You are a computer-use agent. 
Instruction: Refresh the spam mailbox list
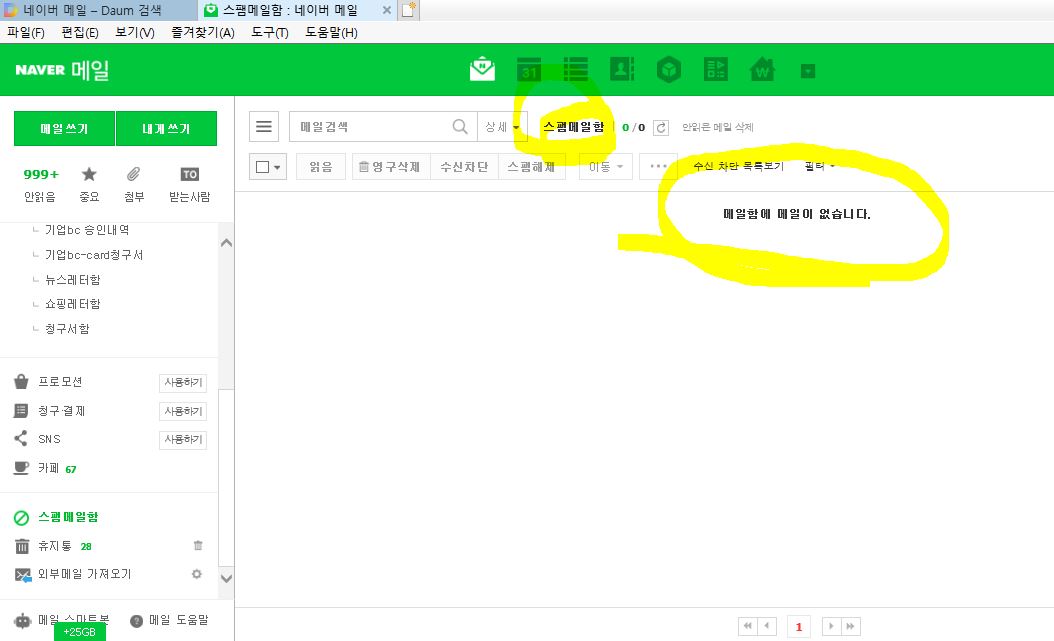point(661,128)
